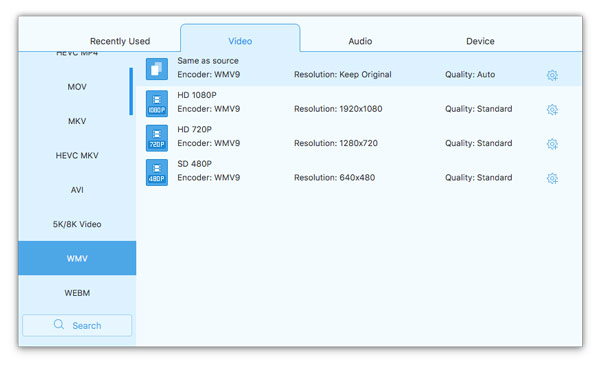Select the 'HD 1080P' preset title
The image size is (600, 367).
point(197,95)
